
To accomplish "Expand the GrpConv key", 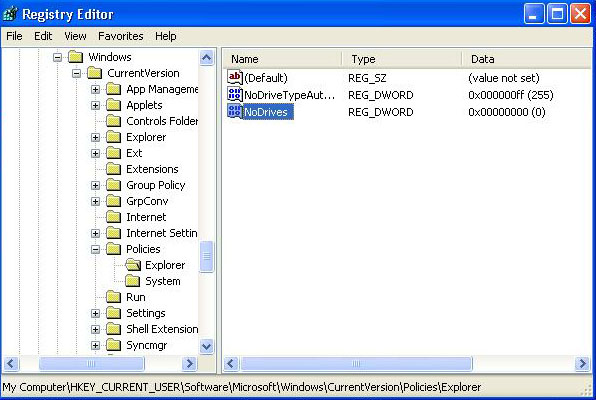I will pos(95,201).
